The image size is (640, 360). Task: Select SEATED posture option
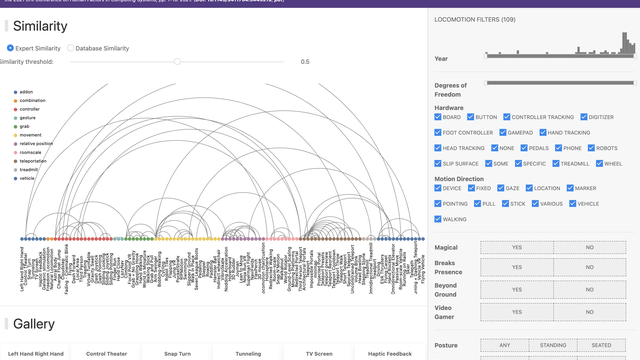tap(602, 345)
